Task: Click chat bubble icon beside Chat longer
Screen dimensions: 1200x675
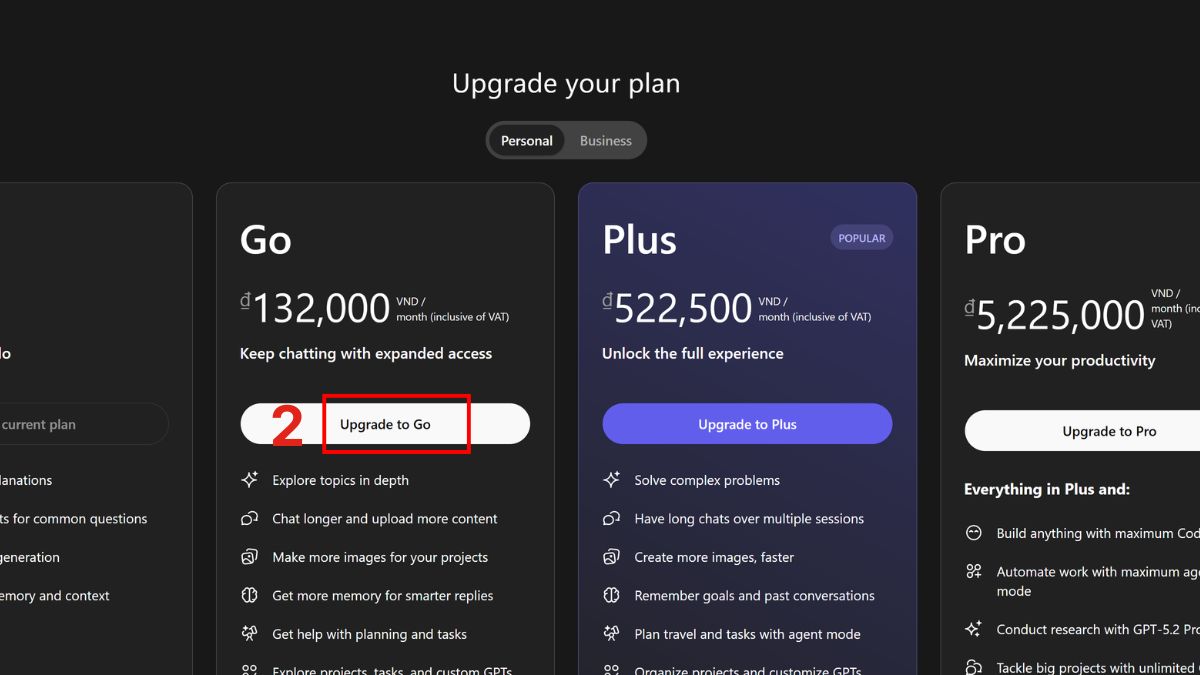Action: pyautogui.click(x=250, y=518)
